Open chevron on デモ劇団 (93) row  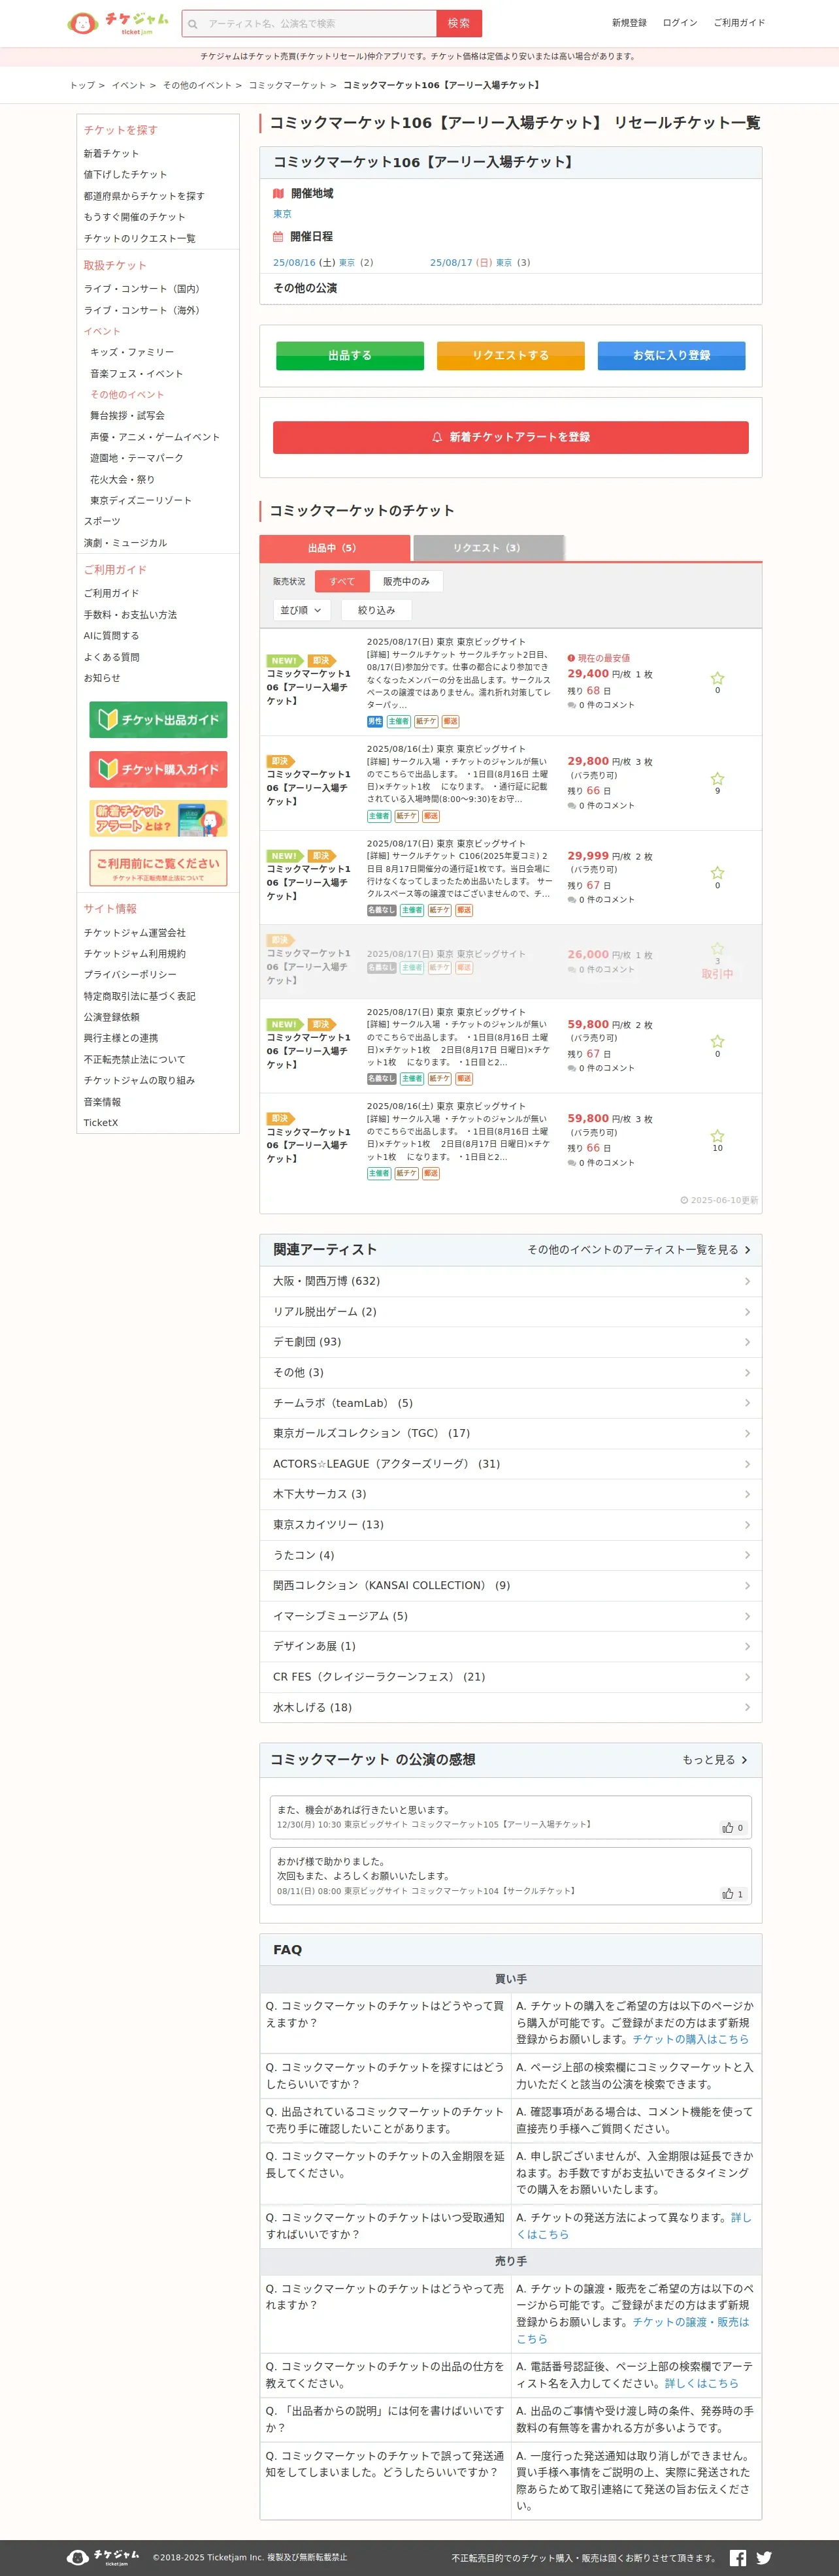click(x=747, y=1342)
